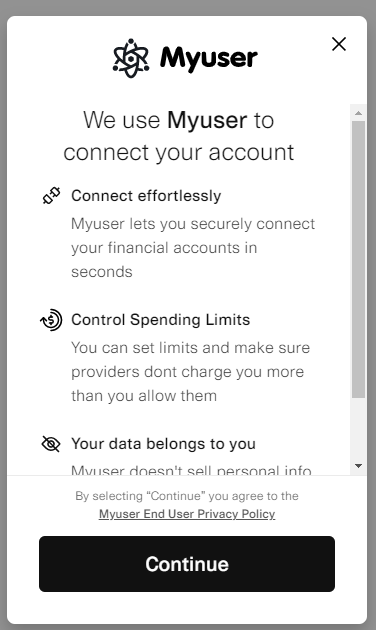This screenshot has height=630, width=376.
Task: Click the Myuser atom logo icon
Action: point(131,58)
